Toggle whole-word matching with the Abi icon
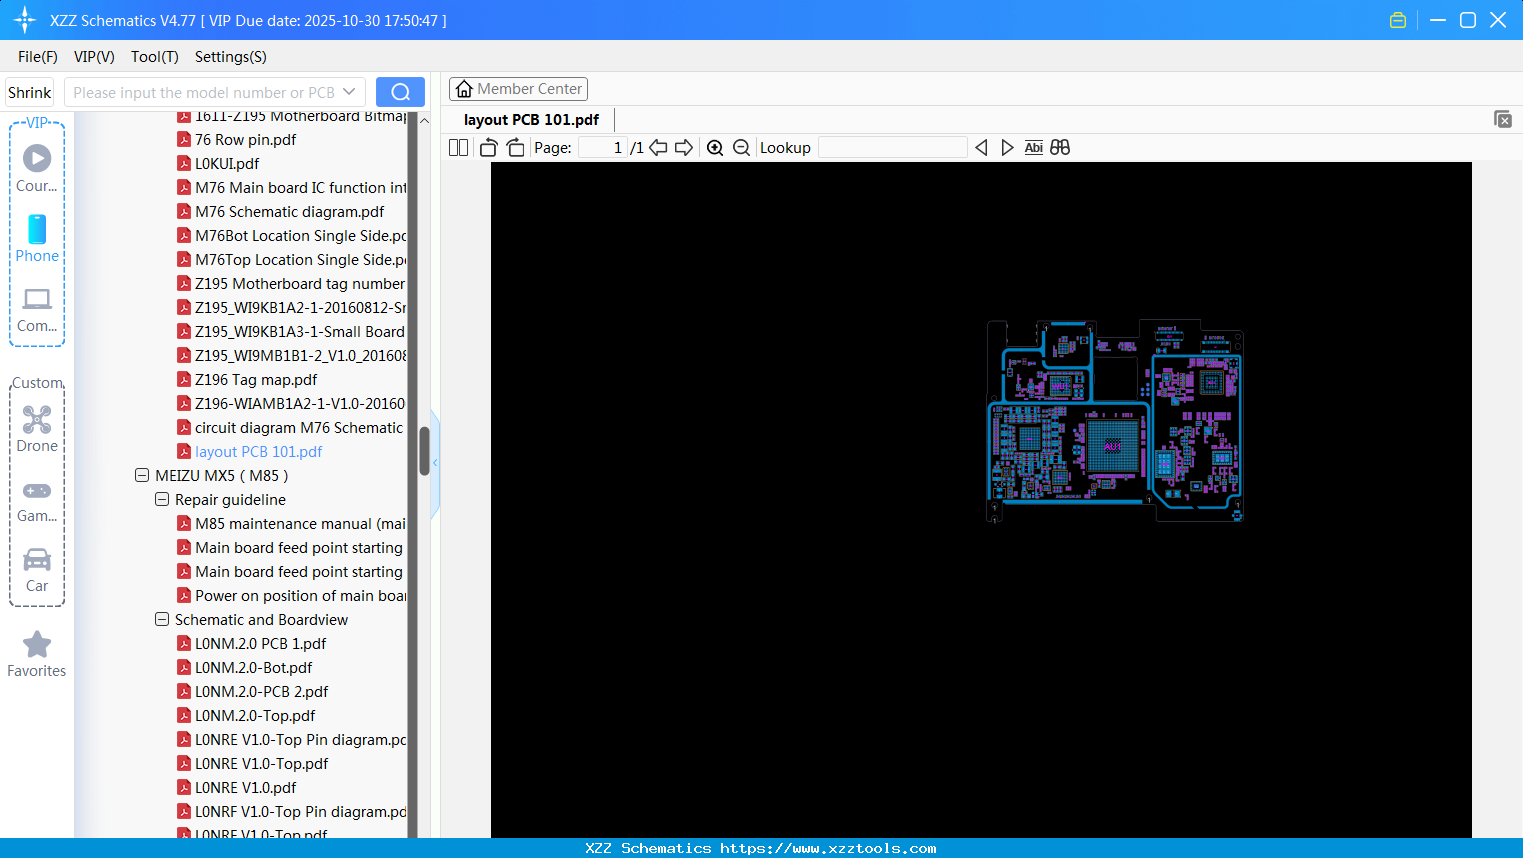The image size is (1523, 858). click(1033, 147)
